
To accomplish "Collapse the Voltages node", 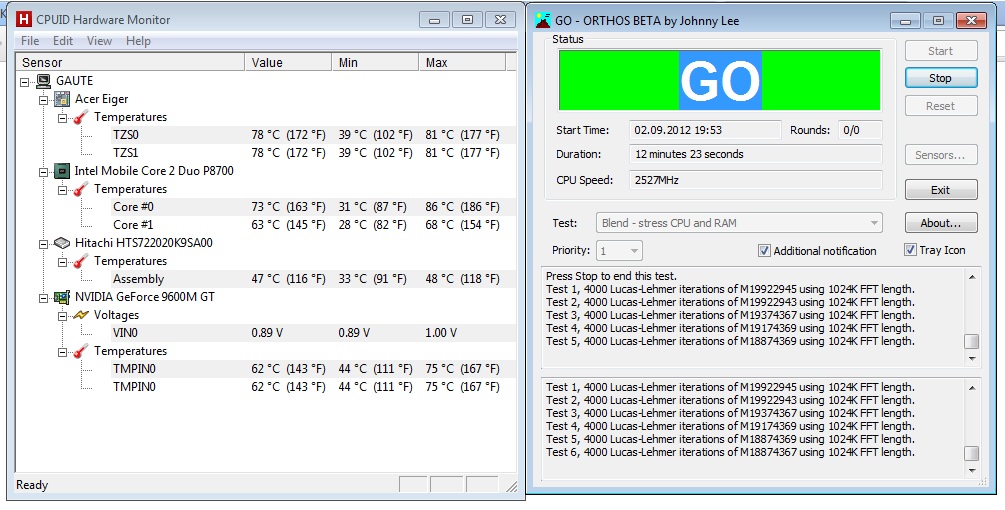I will [63, 315].
